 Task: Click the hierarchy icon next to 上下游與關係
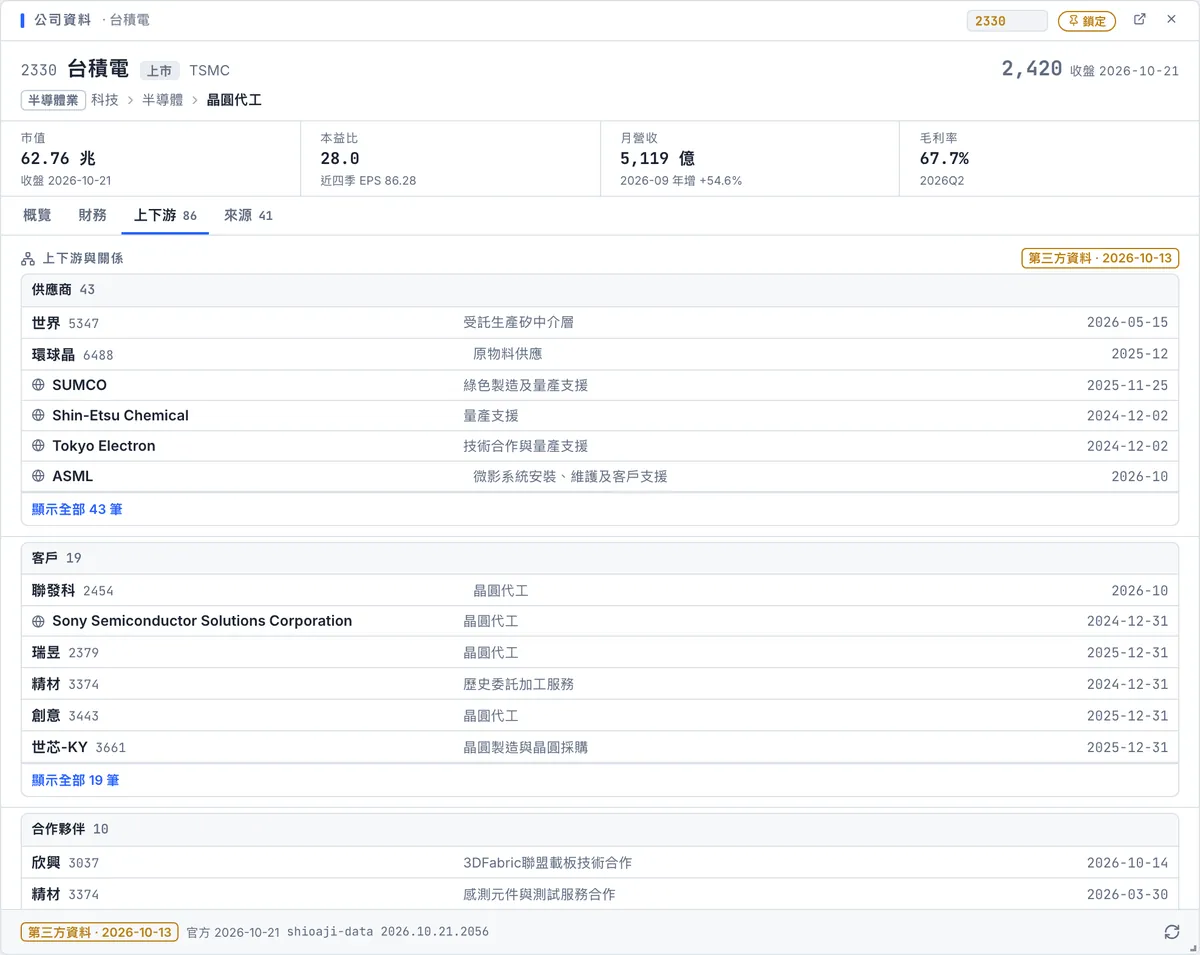click(28, 258)
